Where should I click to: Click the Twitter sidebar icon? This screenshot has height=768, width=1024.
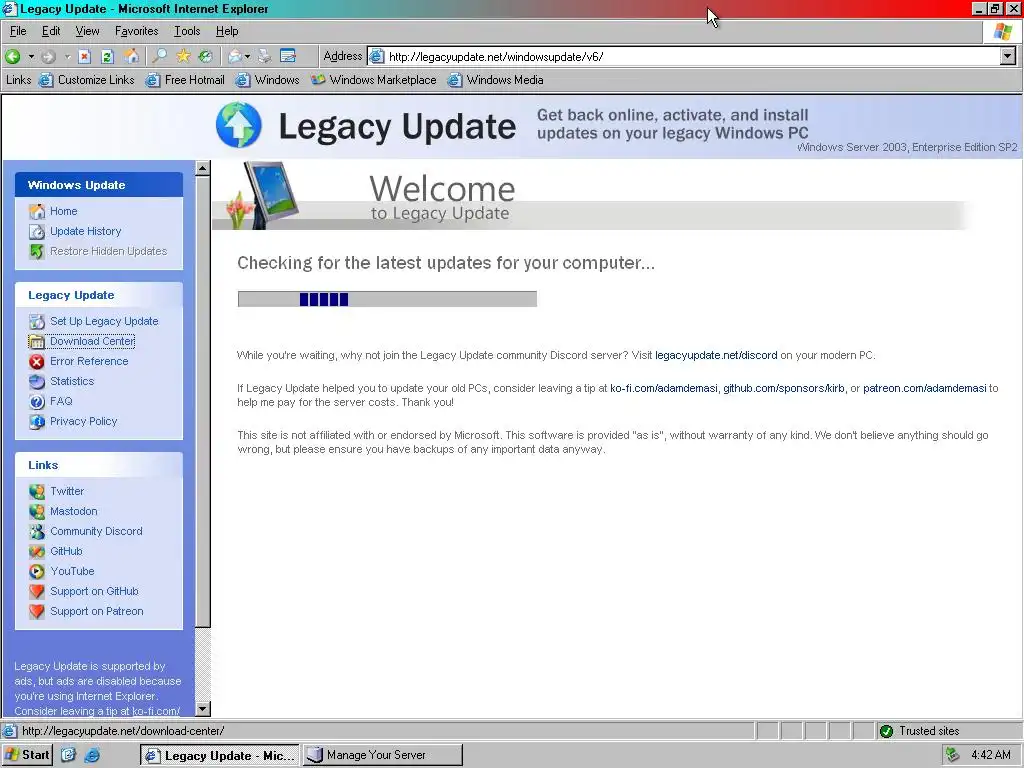pos(37,491)
